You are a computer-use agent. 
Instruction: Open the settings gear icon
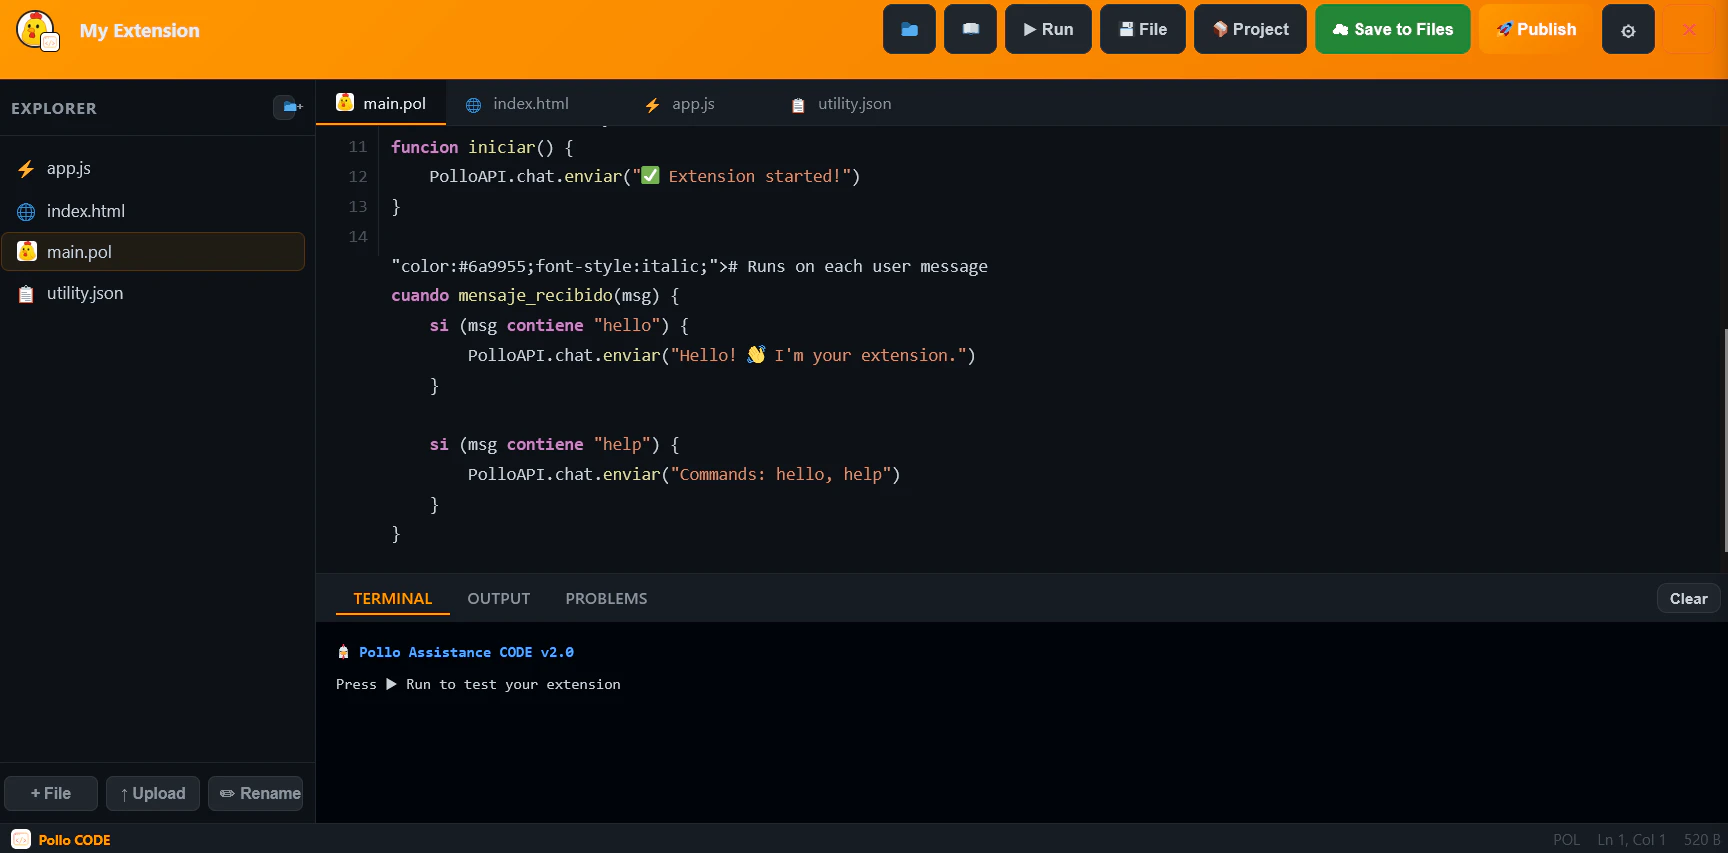coord(1628,30)
